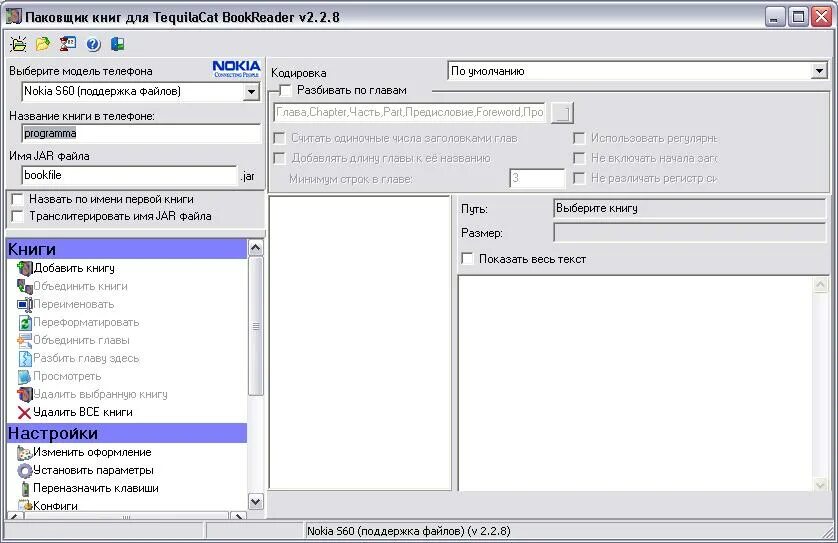Image resolution: width=838 pixels, height=543 pixels.
Task: Click the icon beside Переименовать
Action: pyautogui.click(x=25, y=305)
